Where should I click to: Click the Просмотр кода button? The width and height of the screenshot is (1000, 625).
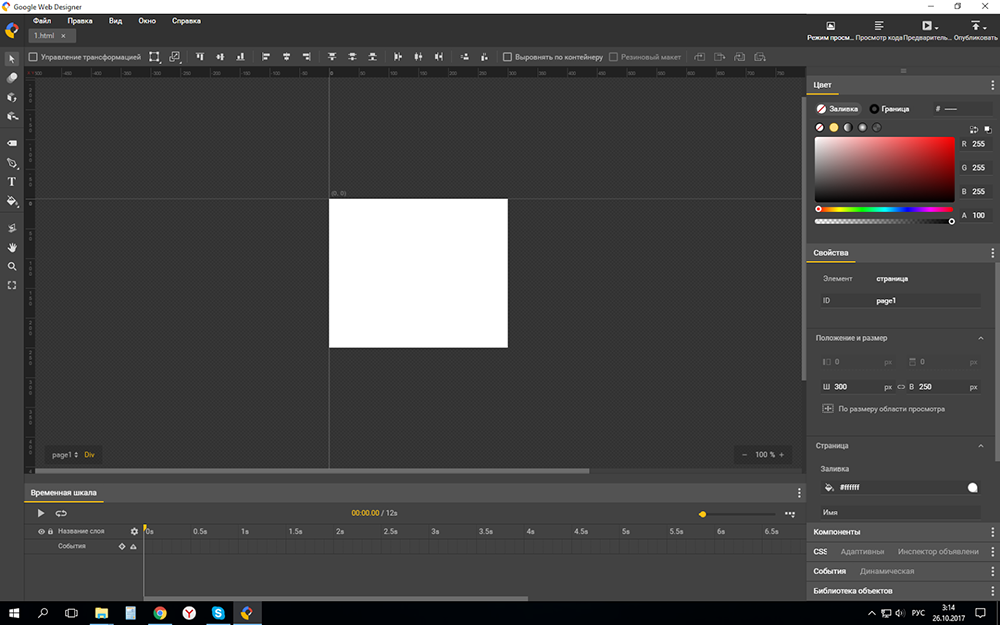[879, 31]
